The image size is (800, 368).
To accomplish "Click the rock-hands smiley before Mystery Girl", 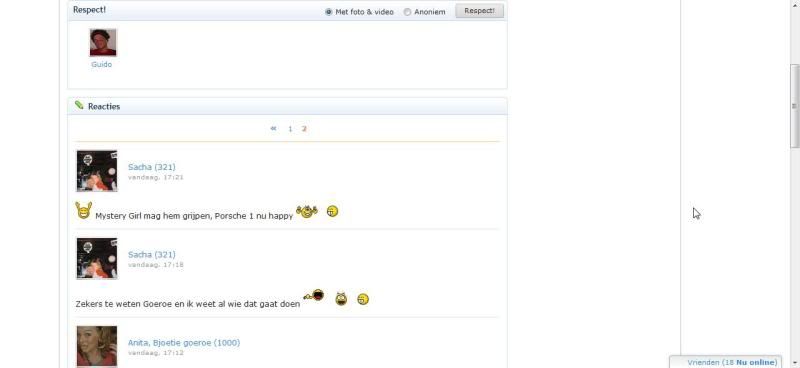I will (x=84, y=210).
